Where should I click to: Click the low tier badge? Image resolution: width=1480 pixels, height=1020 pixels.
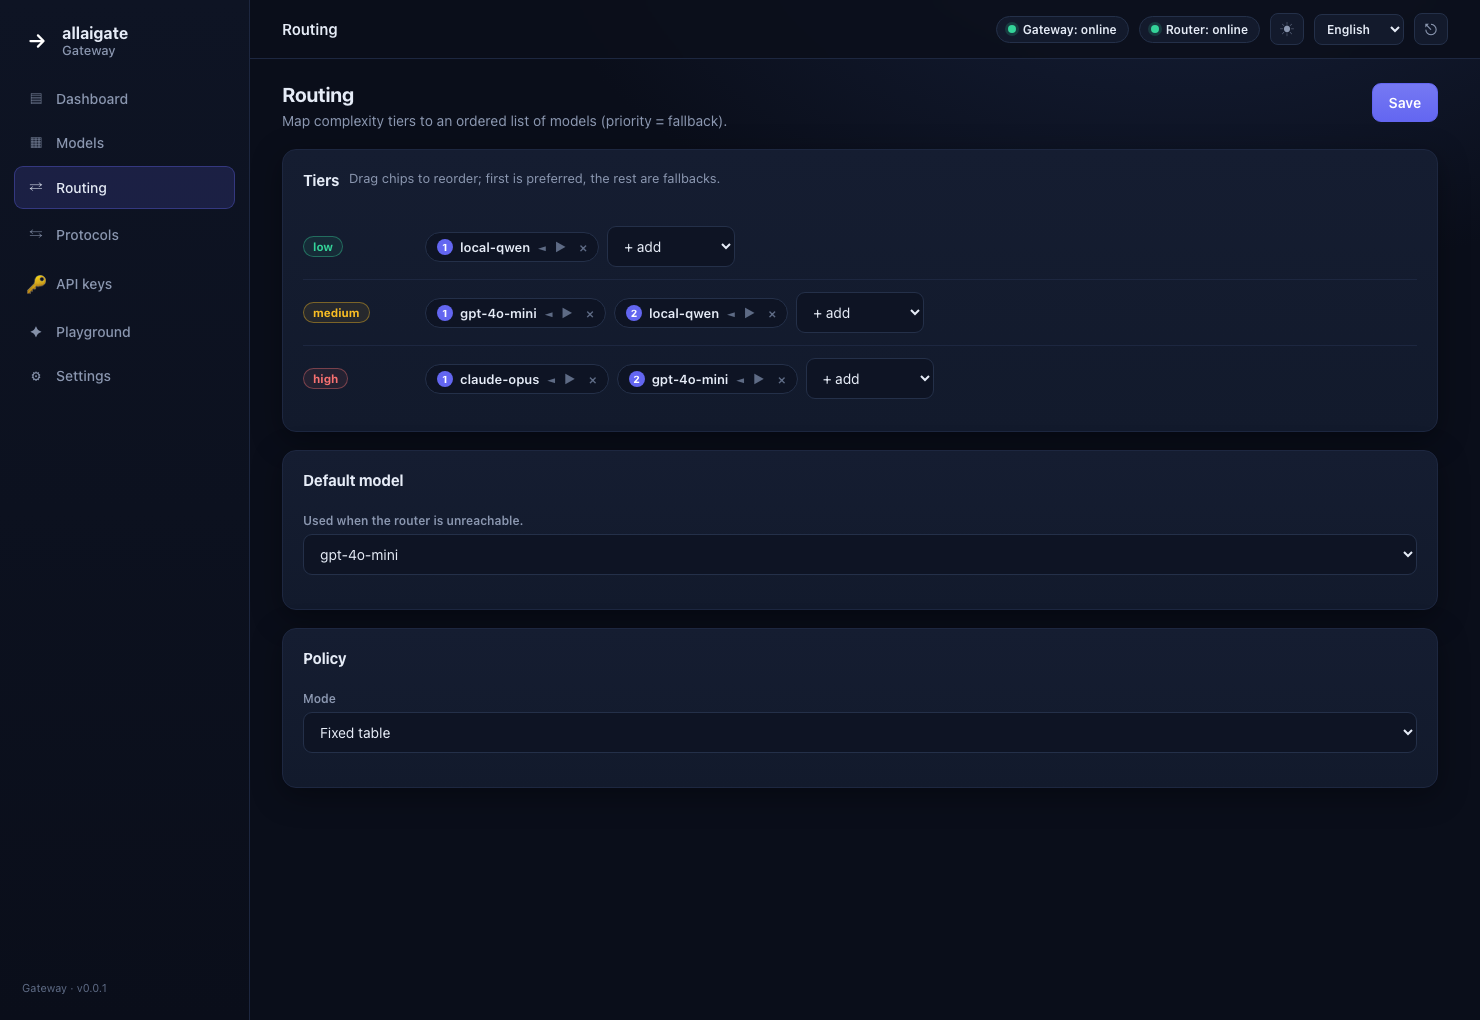click(323, 247)
